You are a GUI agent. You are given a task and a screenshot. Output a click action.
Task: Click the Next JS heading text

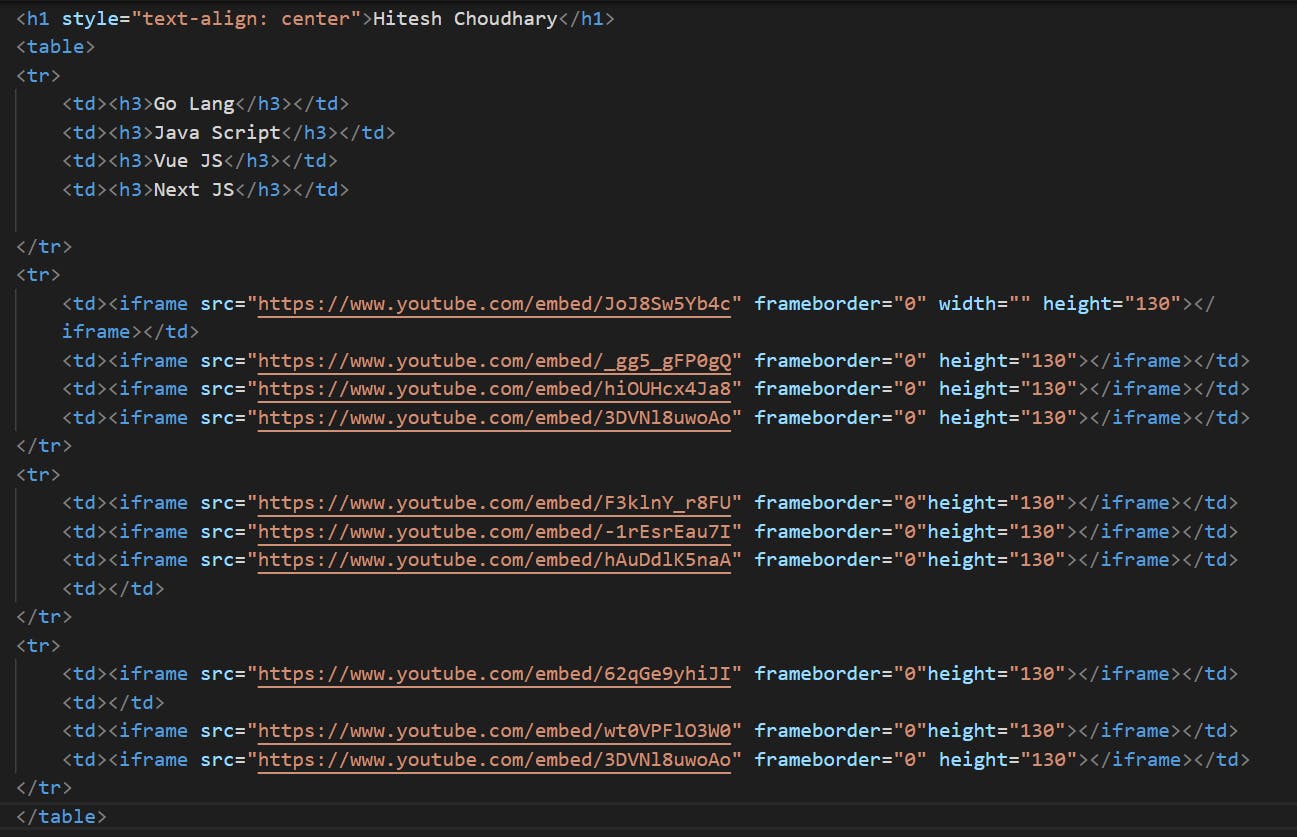(x=194, y=189)
